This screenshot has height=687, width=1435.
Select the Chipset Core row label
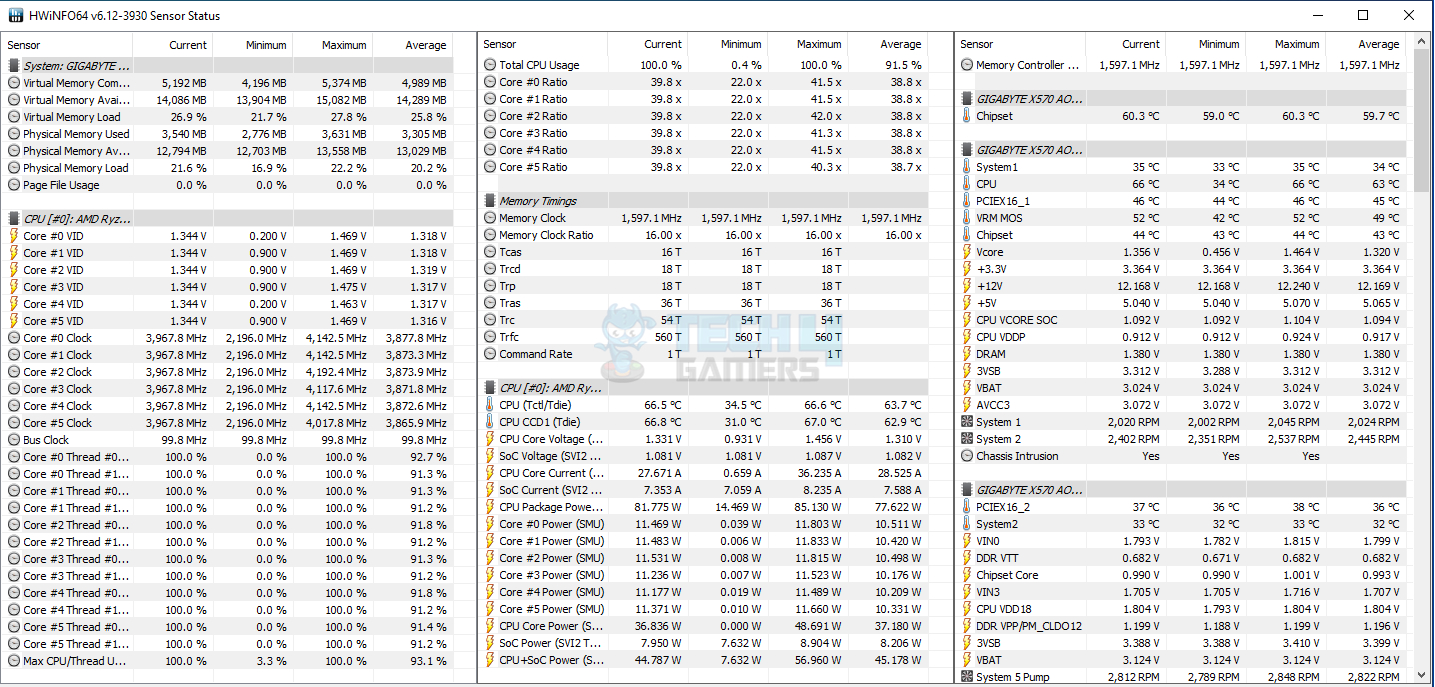(1007, 575)
